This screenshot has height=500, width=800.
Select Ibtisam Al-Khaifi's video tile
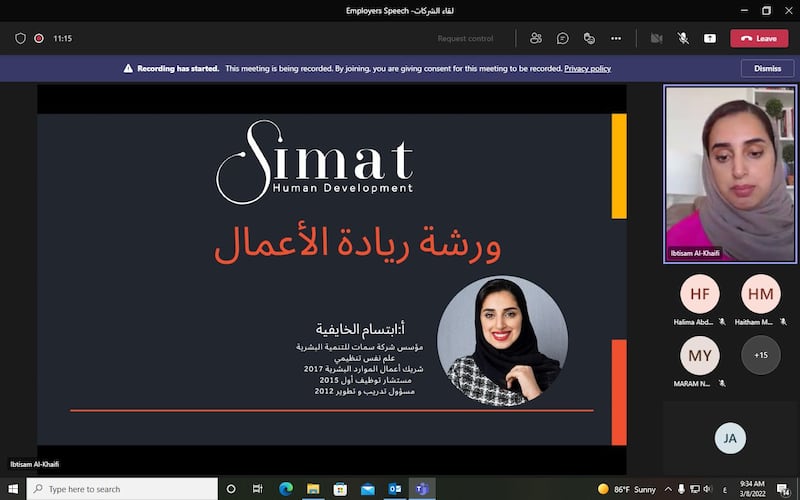pyautogui.click(x=730, y=174)
